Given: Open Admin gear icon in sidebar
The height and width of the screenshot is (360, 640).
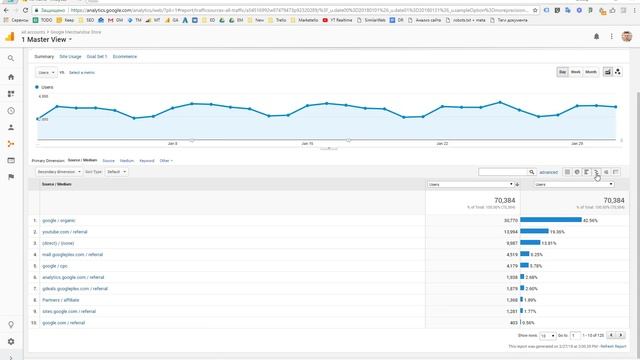Looking at the screenshot, I should (11, 342).
